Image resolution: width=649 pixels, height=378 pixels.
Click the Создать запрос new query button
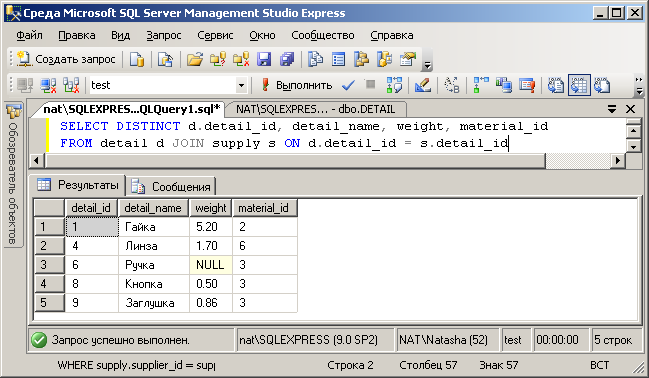[x=66, y=59]
